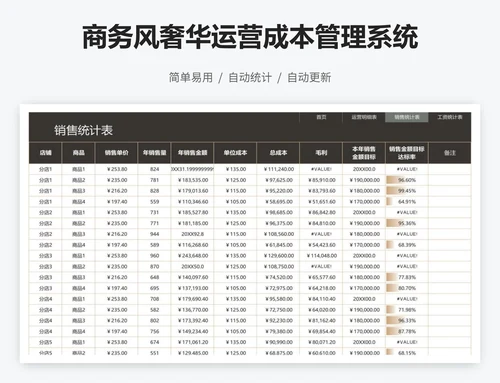The width and height of the screenshot is (500, 383).
Task: Select the 本年销售金额目标 column header
Action: pyautogui.click(x=364, y=153)
